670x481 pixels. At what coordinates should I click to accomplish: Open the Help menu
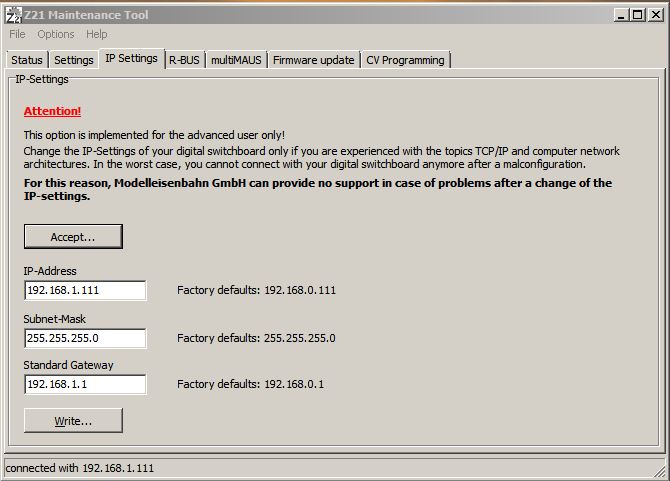(97, 34)
